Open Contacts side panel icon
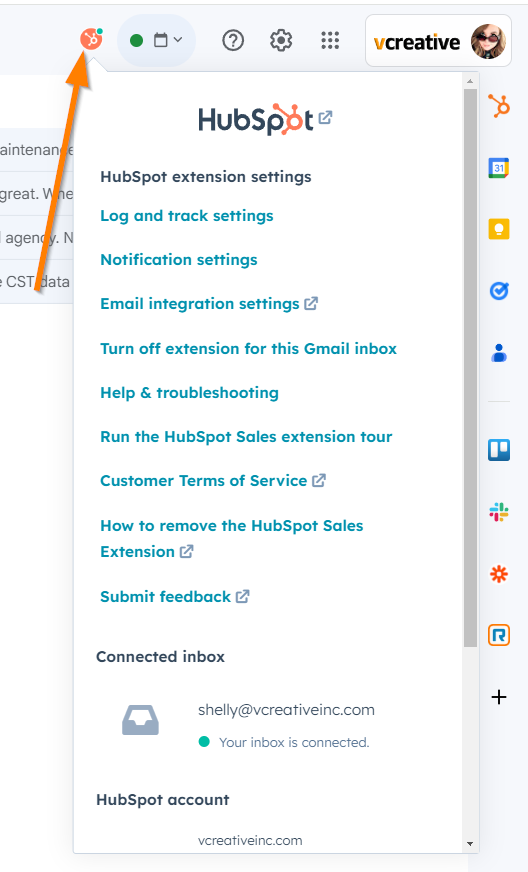The width and height of the screenshot is (528, 872). [x=499, y=353]
